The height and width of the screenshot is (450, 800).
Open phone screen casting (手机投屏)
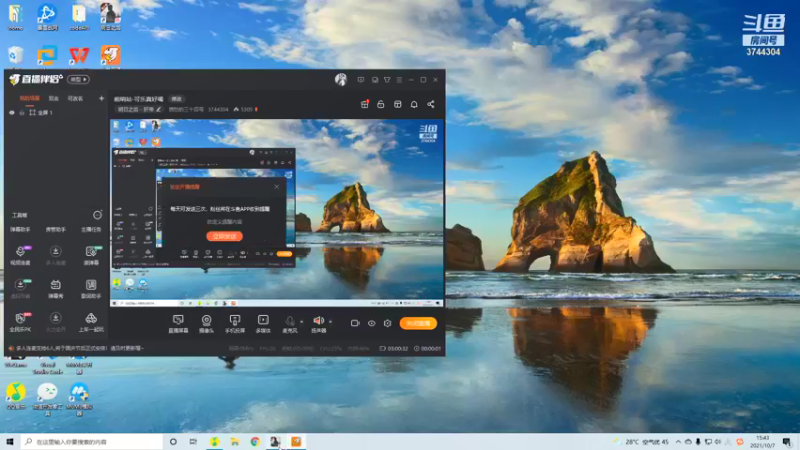[235, 323]
